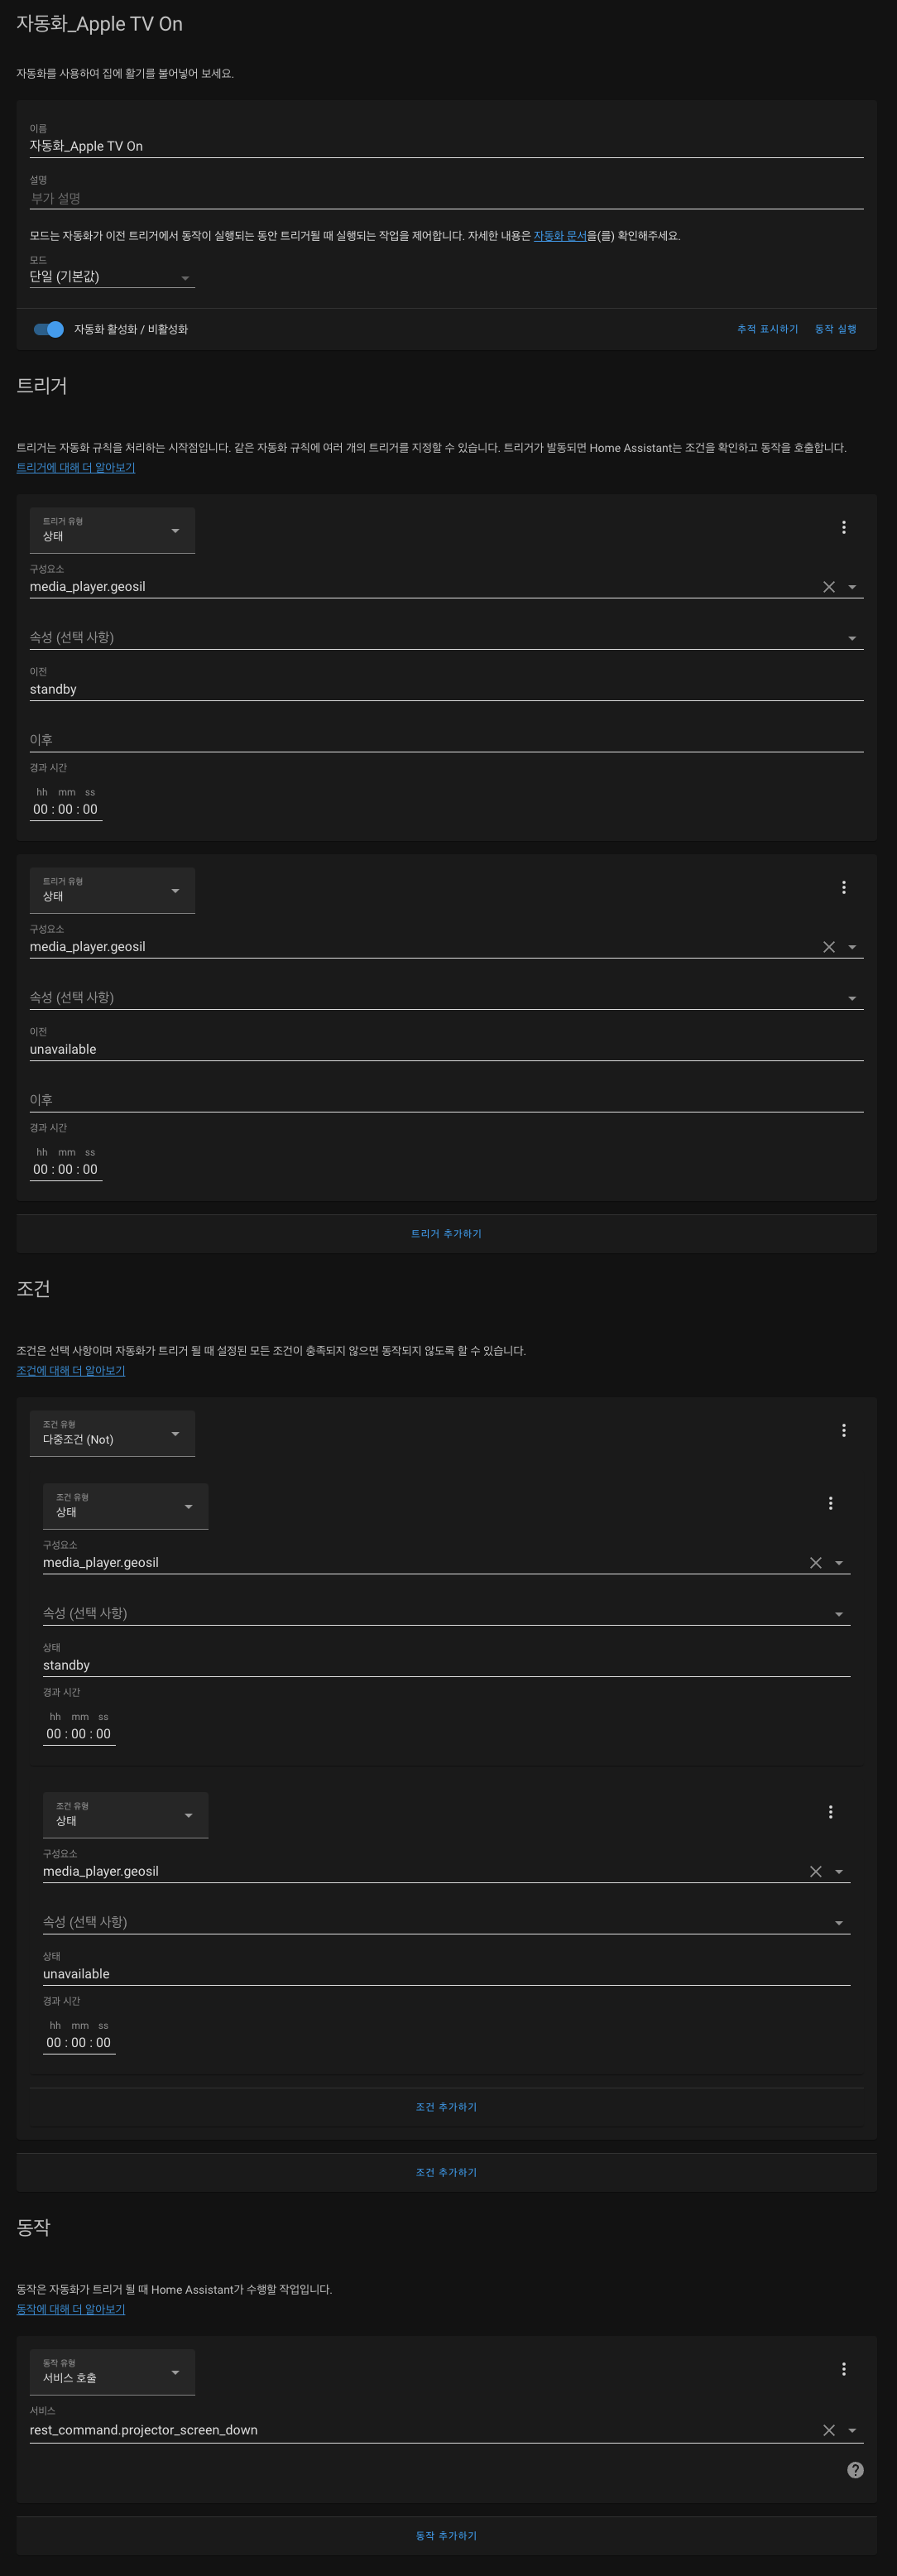897x2576 pixels.
Task: Click 트리거 추가하기 button
Action: [446, 1234]
